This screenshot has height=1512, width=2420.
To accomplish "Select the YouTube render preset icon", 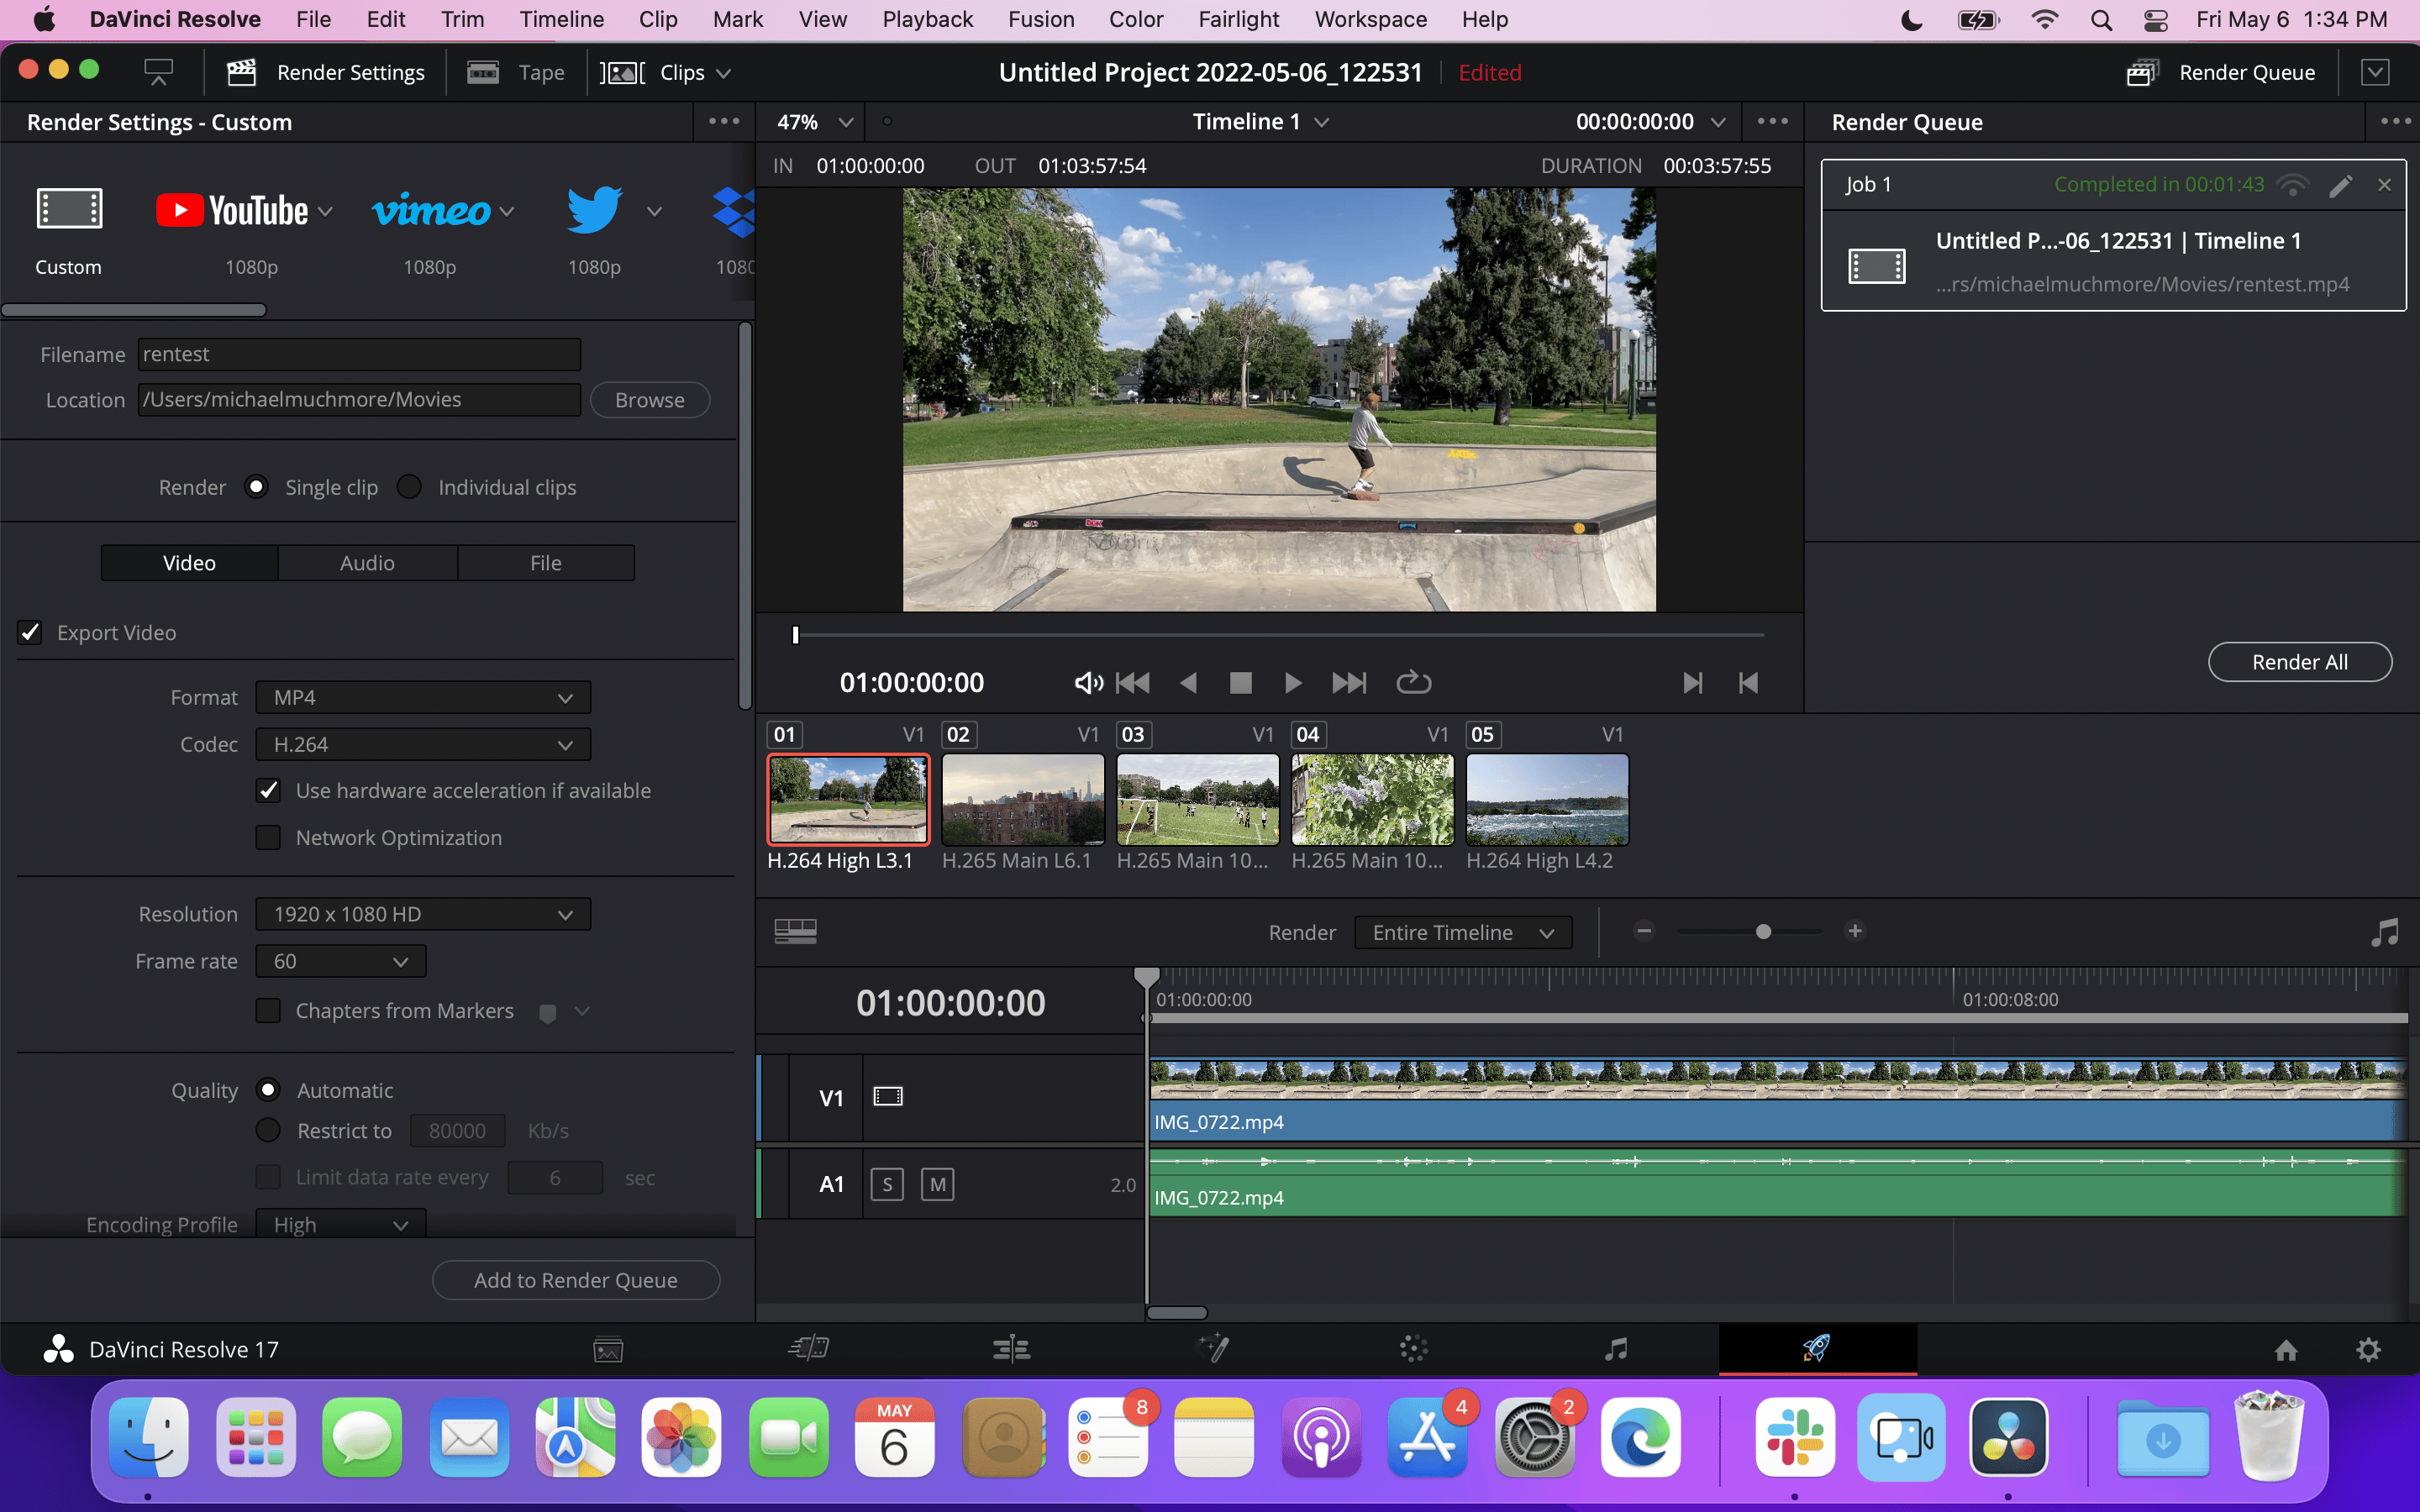I will point(232,211).
